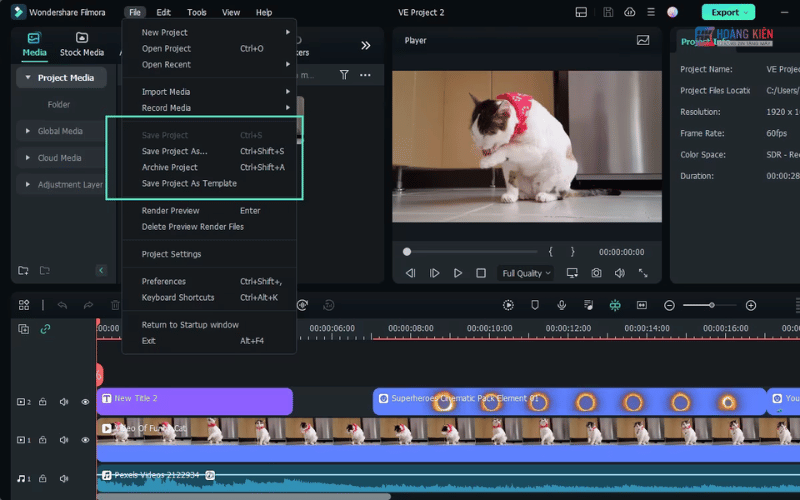Click the timeline zoom slider handle
The width and height of the screenshot is (800, 500).
712,305
